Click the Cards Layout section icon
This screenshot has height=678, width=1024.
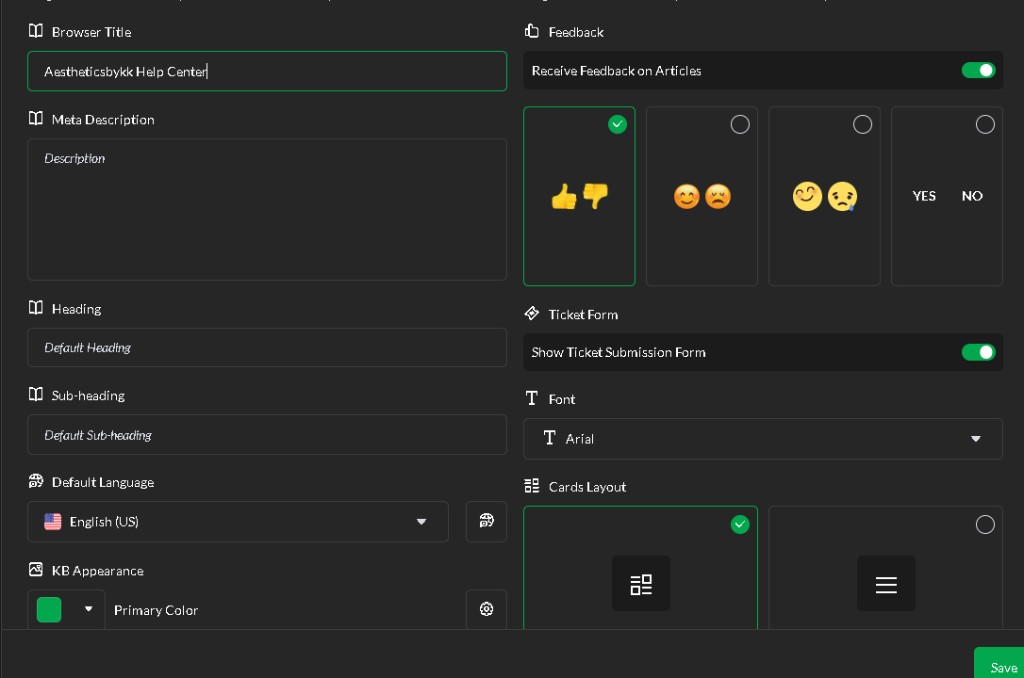click(x=532, y=486)
